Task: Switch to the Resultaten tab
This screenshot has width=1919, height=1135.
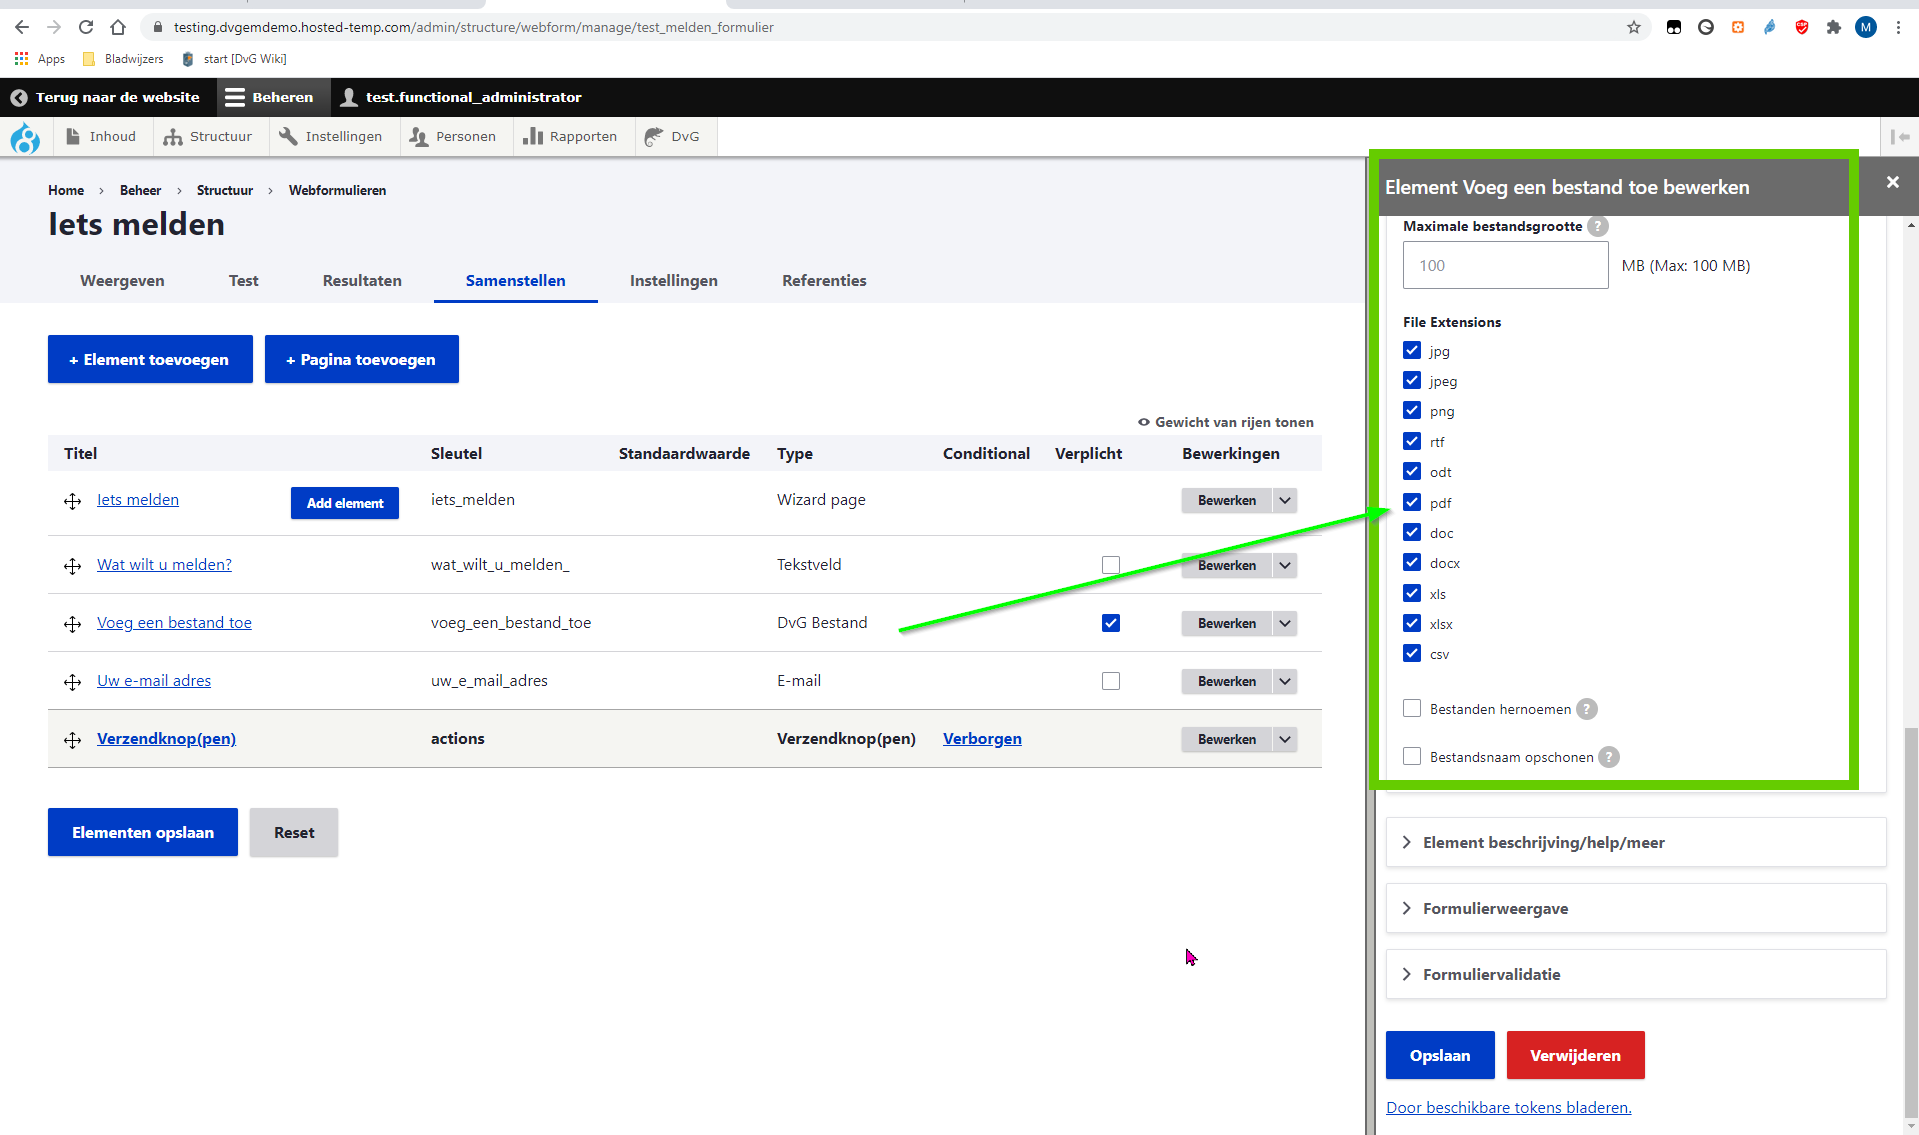Action: point(362,281)
